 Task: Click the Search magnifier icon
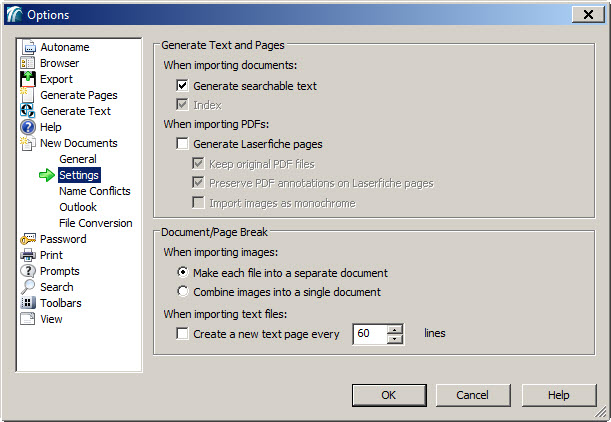coord(28,287)
